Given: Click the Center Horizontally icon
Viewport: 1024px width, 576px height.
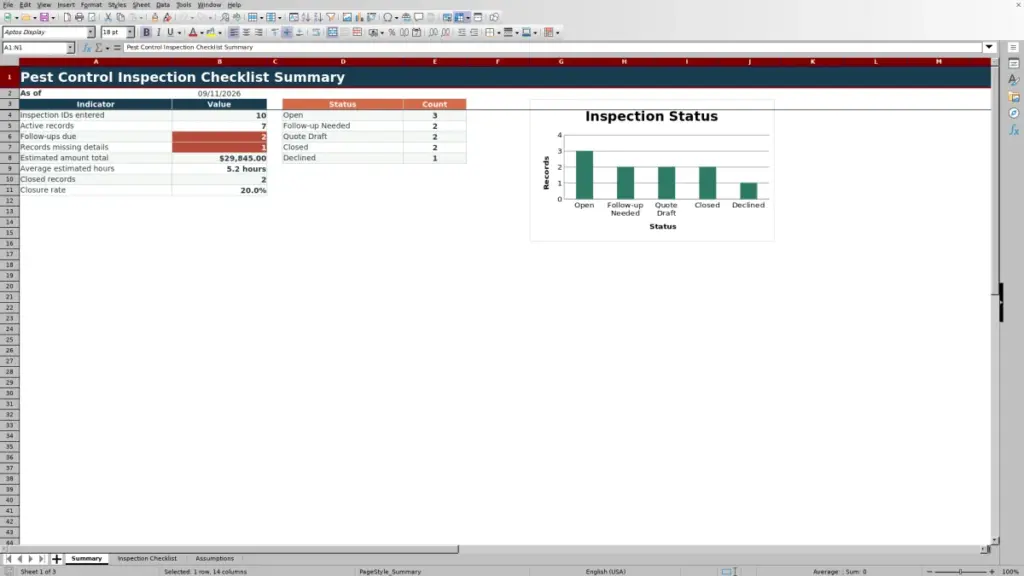Looking at the screenshot, I should (246, 32).
